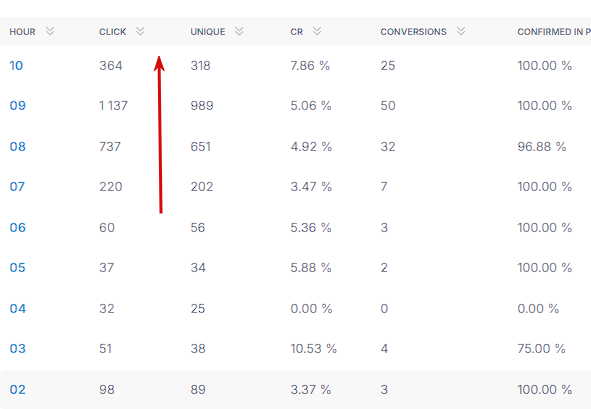Viewport: 591px width, 409px height.
Task: Open hour 08 link
Action: tap(17, 146)
